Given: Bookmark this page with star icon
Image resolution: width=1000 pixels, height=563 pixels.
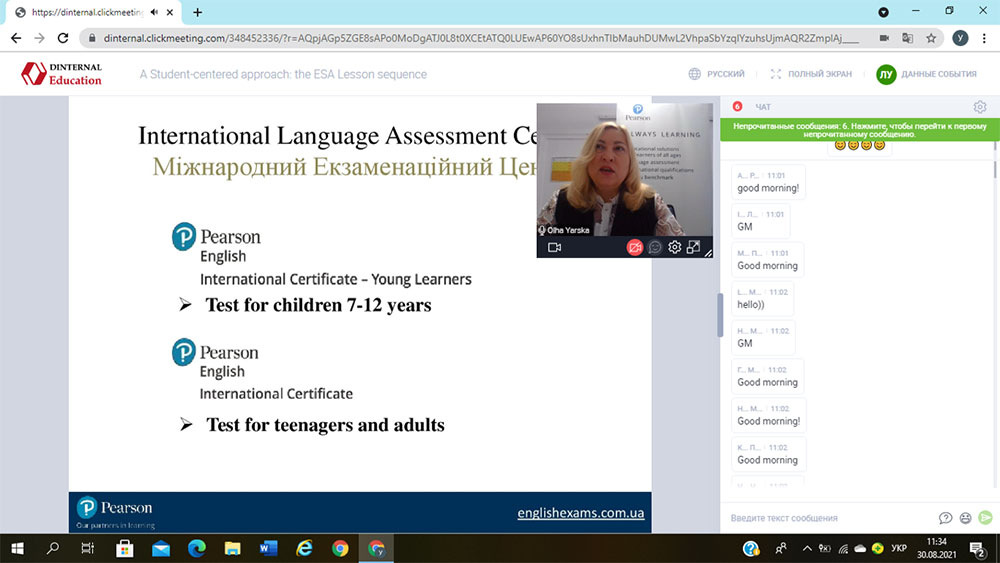Looking at the screenshot, I should [931, 38].
